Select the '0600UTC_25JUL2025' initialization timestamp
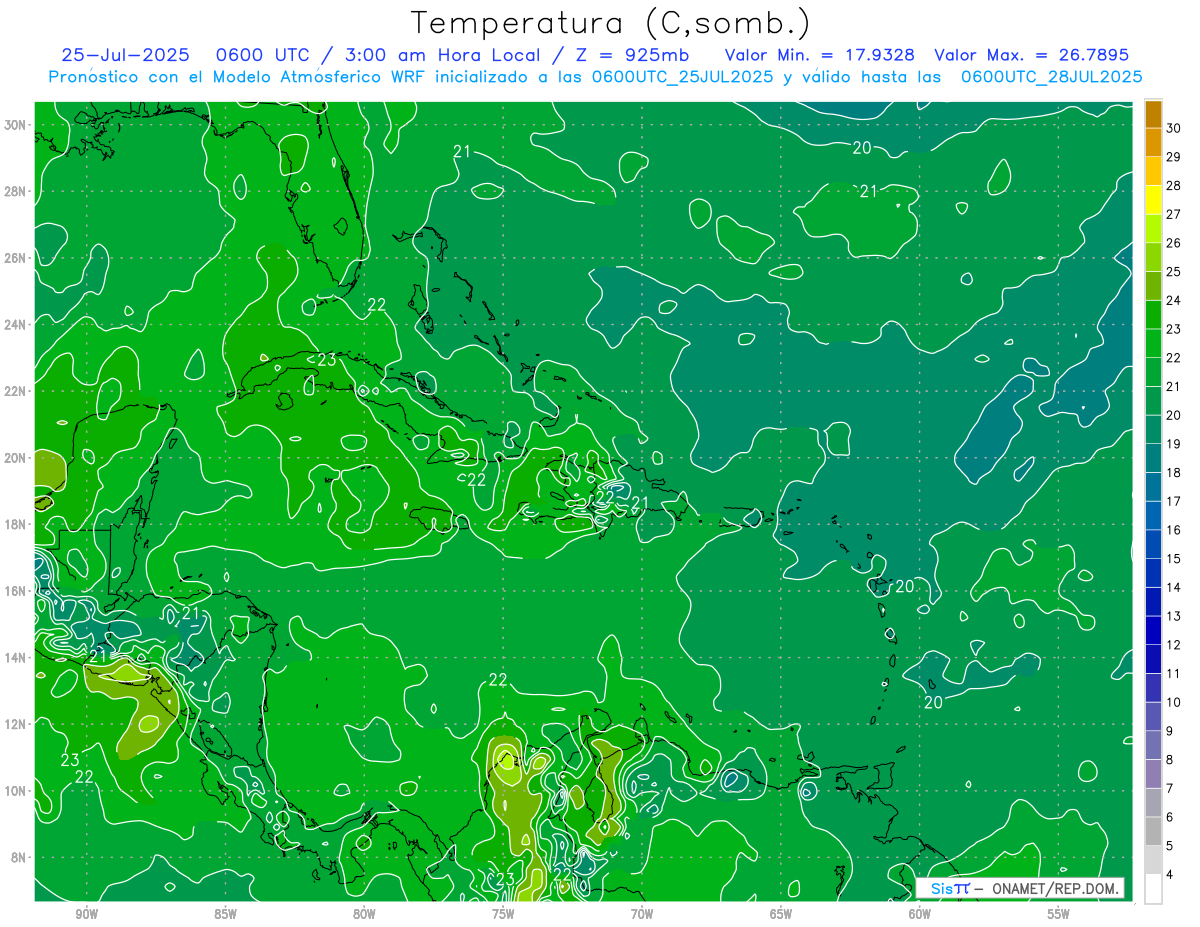The width and height of the screenshot is (1200, 927). coord(683,77)
